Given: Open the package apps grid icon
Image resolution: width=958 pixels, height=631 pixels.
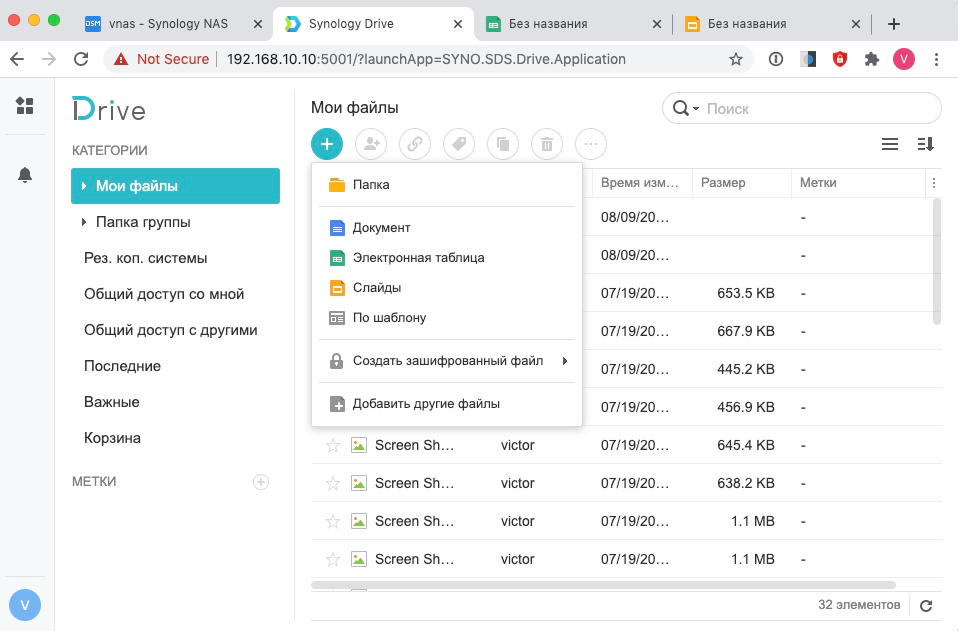Looking at the screenshot, I should point(25,106).
